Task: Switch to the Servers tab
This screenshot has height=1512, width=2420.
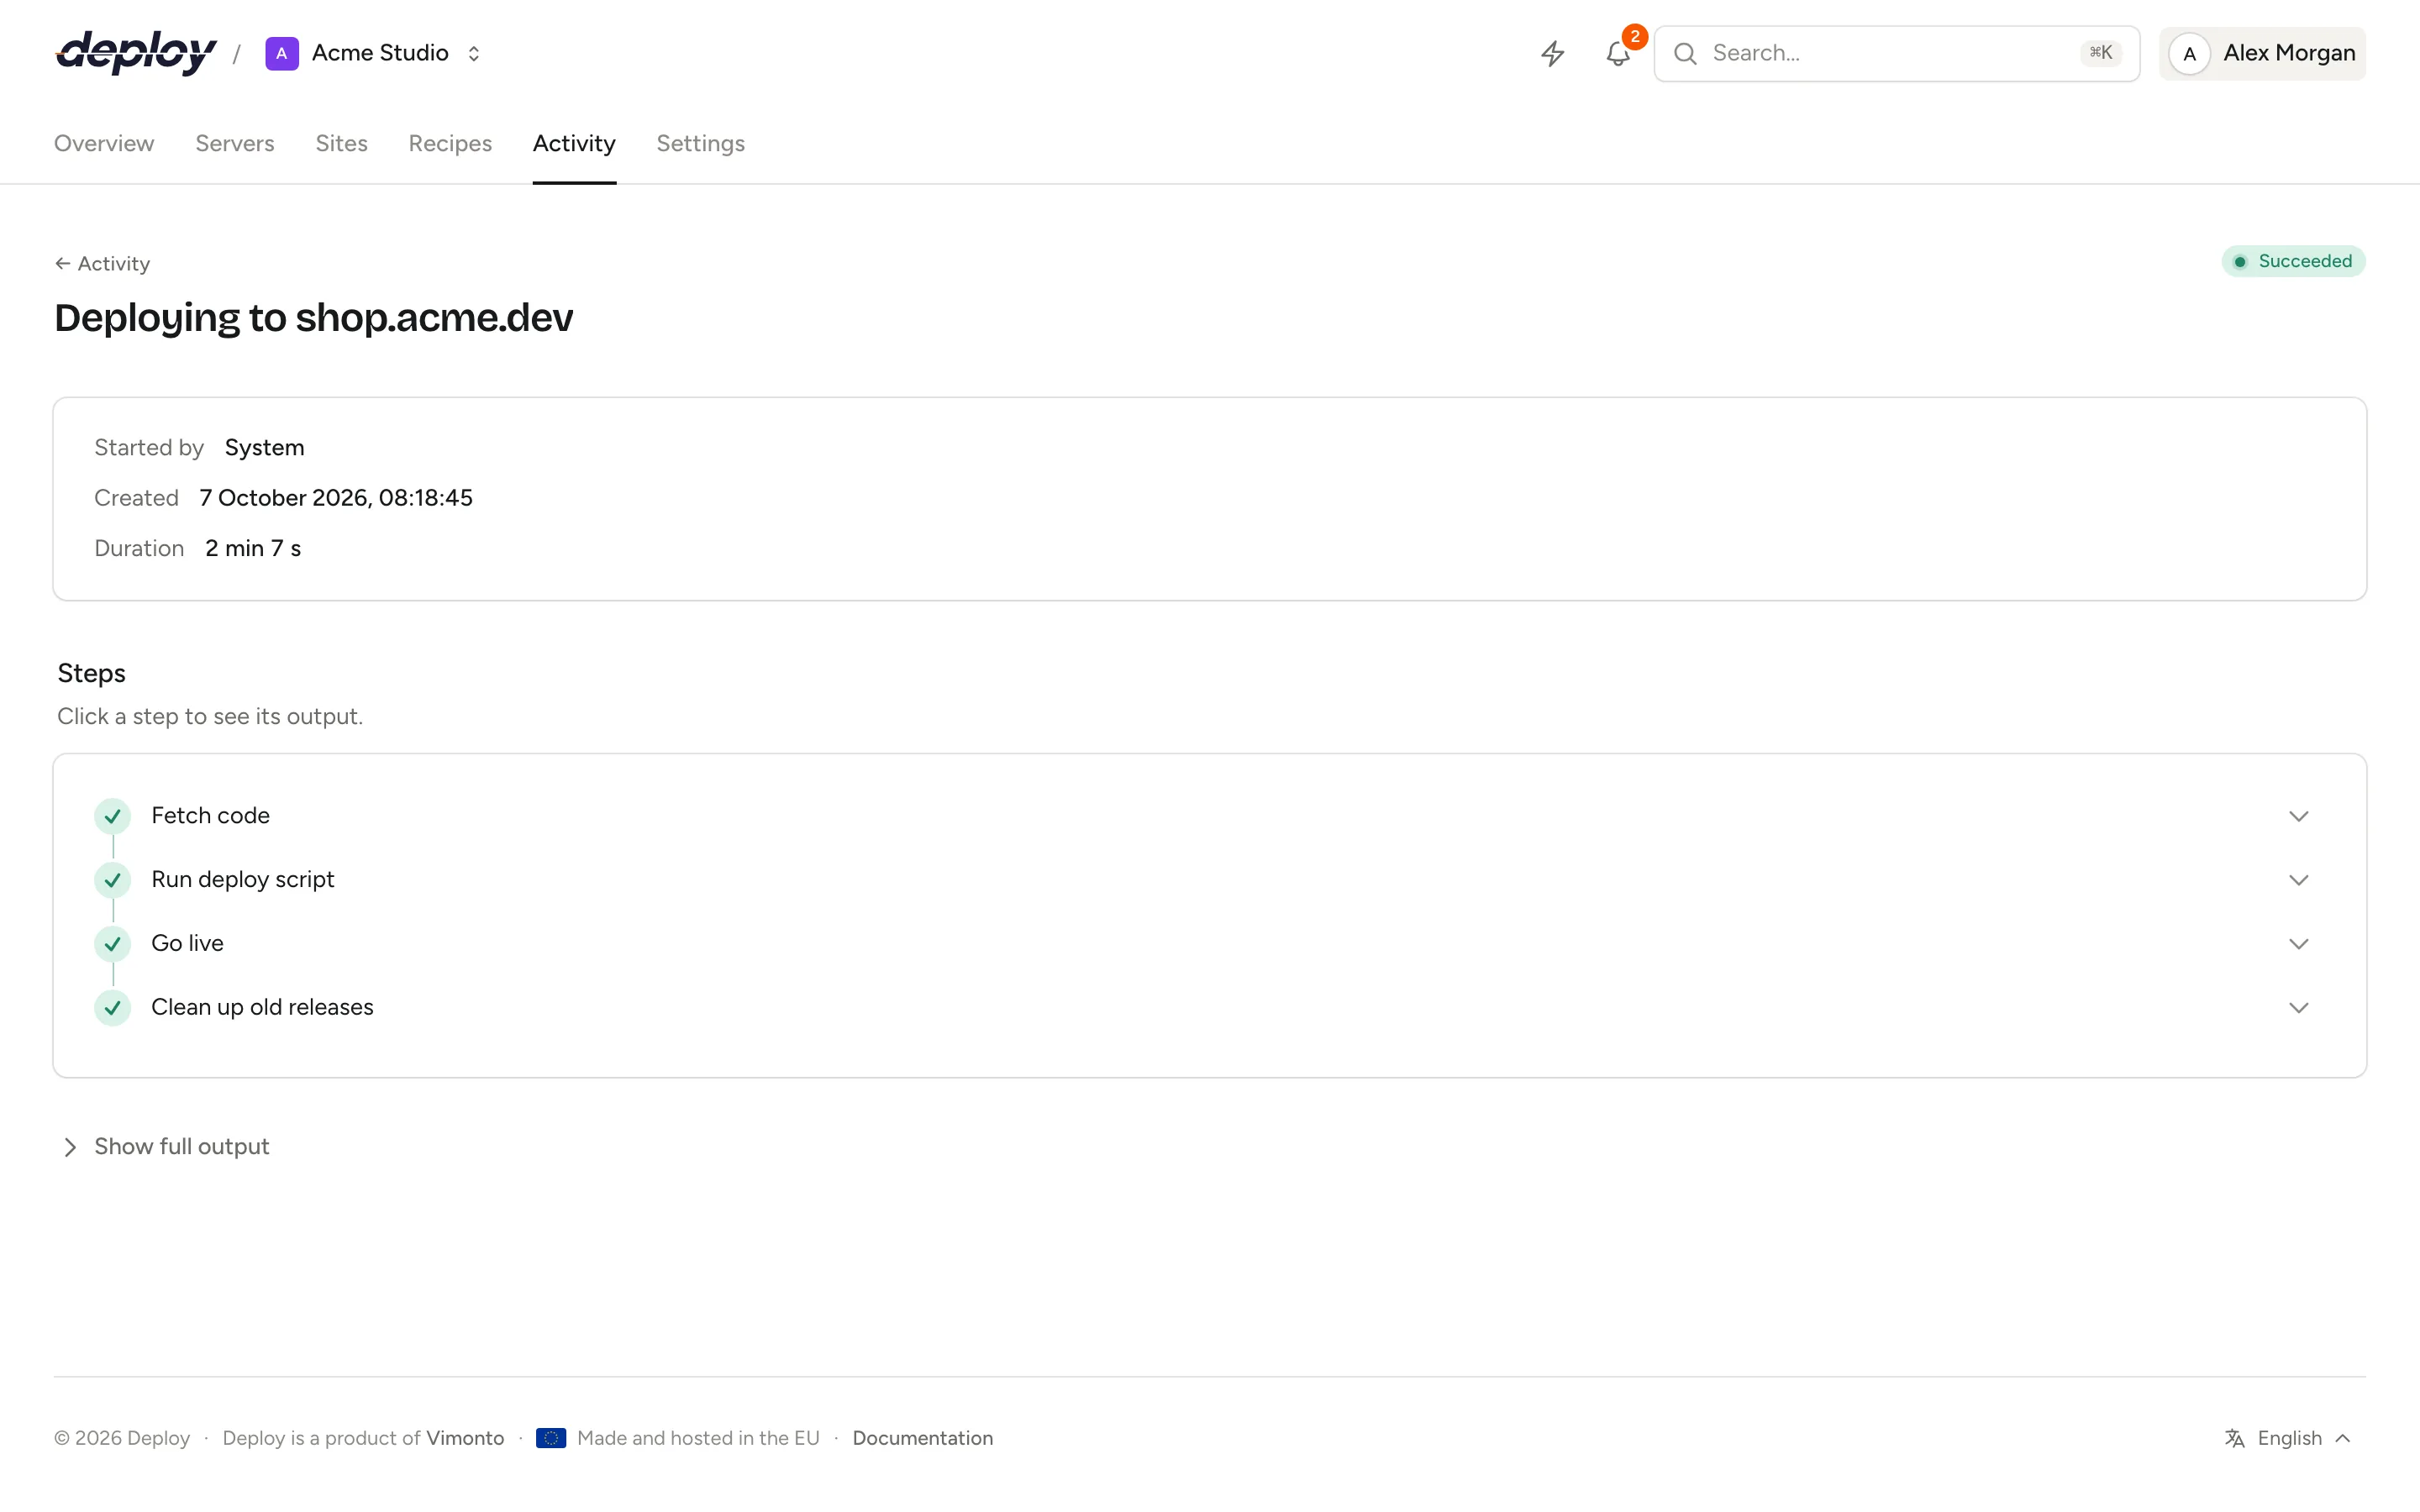Action: [235, 143]
